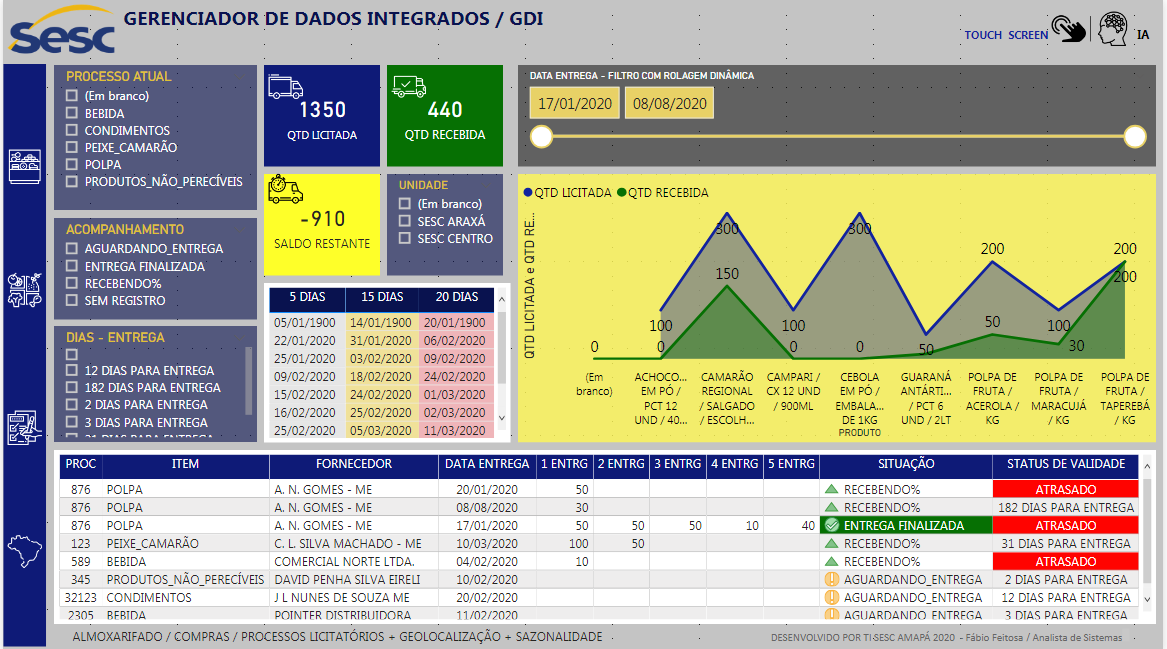Sort table by SITUAÇÃO header
The width and height of the screenshot is (1167, 649).
(x=906, y=464)
